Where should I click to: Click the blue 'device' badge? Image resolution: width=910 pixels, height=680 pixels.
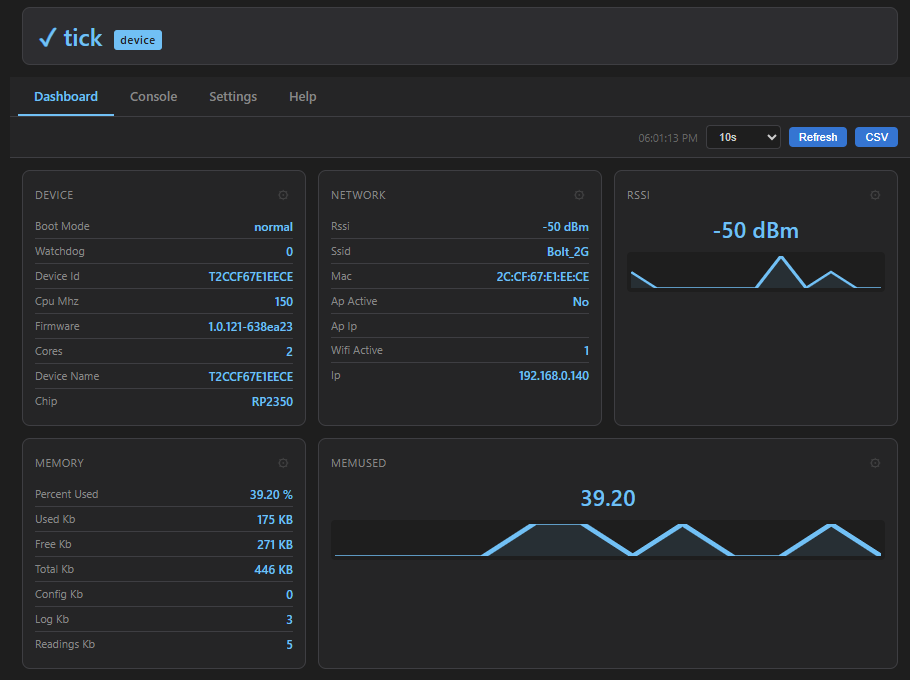point(137,40)
